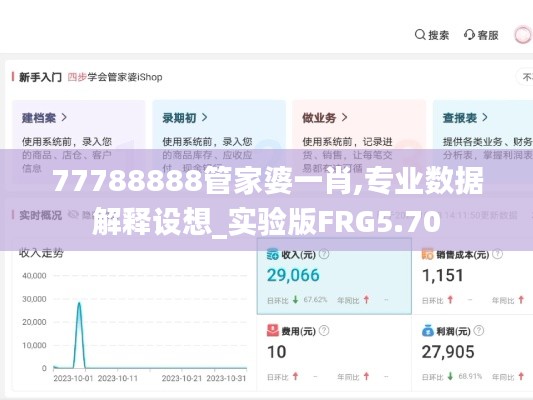Click the revenue peak on line chart
533x400 pixels.
(79, 303)
